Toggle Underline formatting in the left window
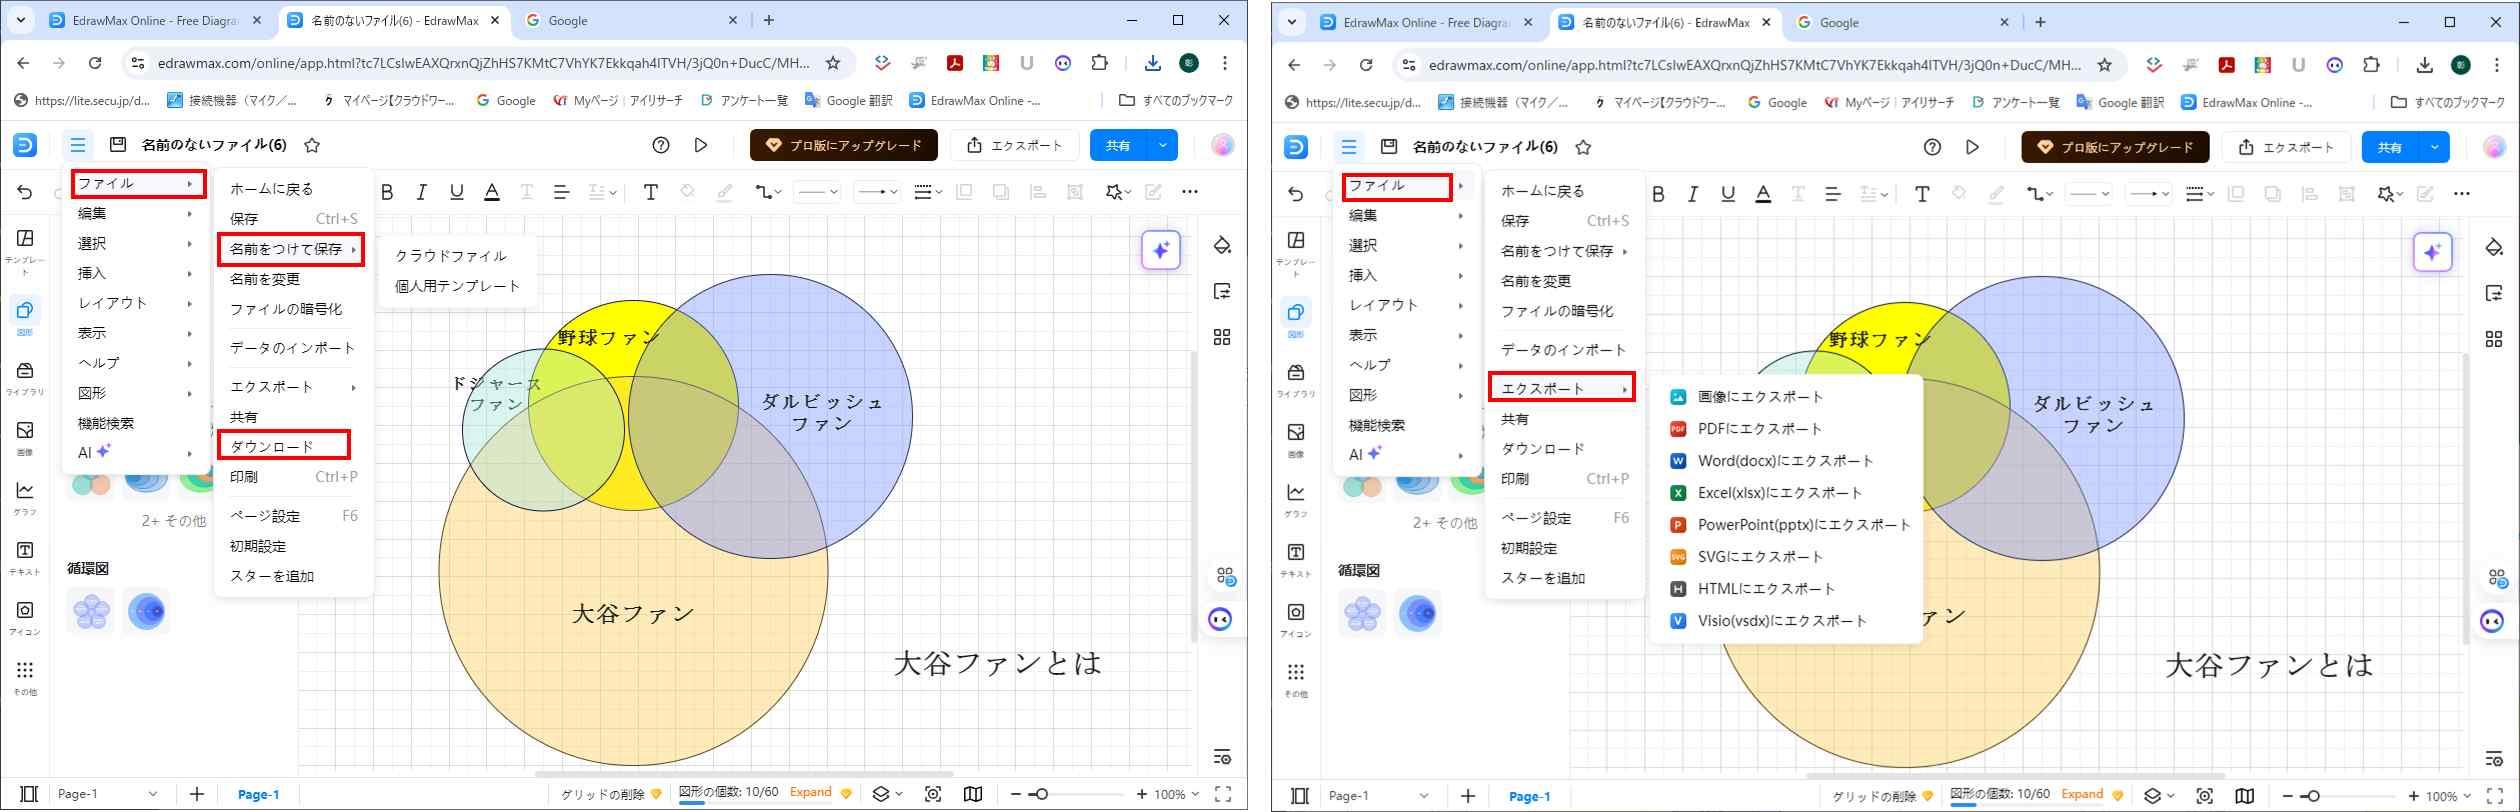2520x812 pixels. (x=457, y=192)
